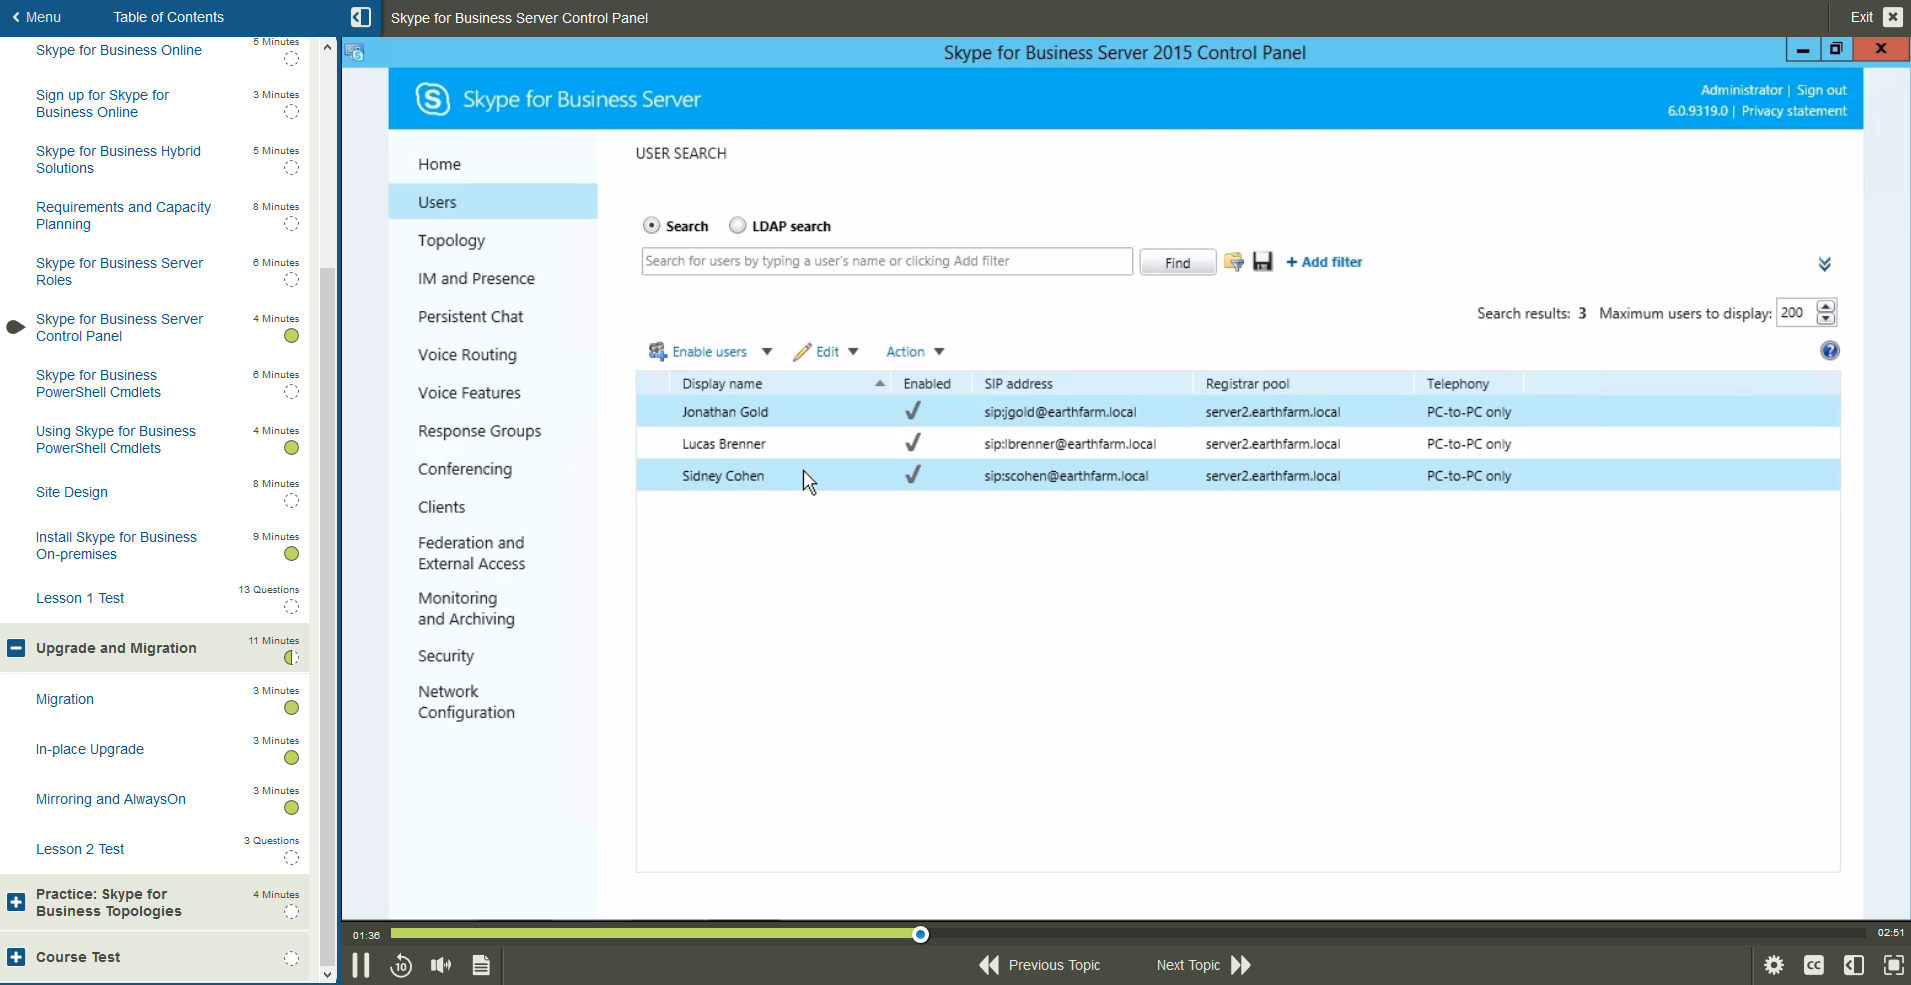Select the LDAP search radio button

click(x=738, y=226)
